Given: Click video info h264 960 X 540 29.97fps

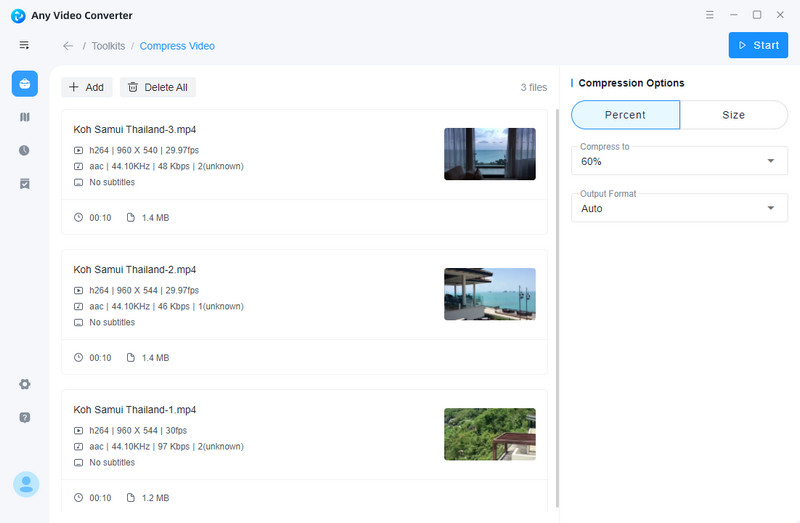Looking at the screenshot, I should tap(136, 151).
